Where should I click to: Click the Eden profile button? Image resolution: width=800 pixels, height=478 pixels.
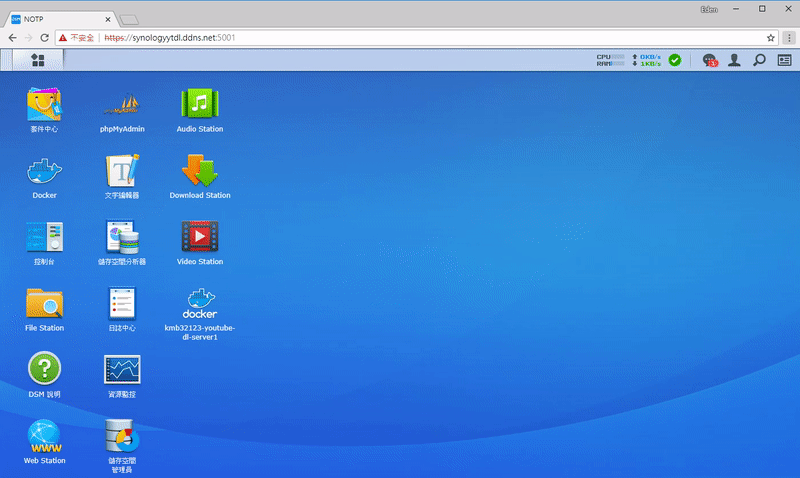pyautogui.click(x=709, y=9)
